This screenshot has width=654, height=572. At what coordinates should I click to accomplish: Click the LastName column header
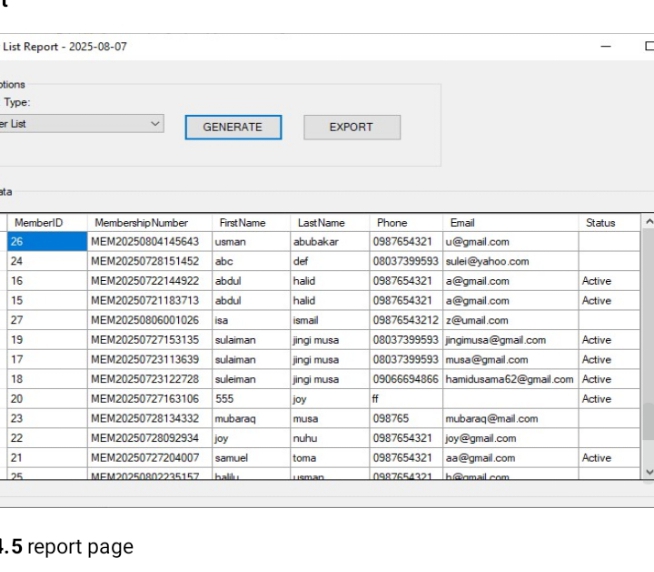click(320, 223)
